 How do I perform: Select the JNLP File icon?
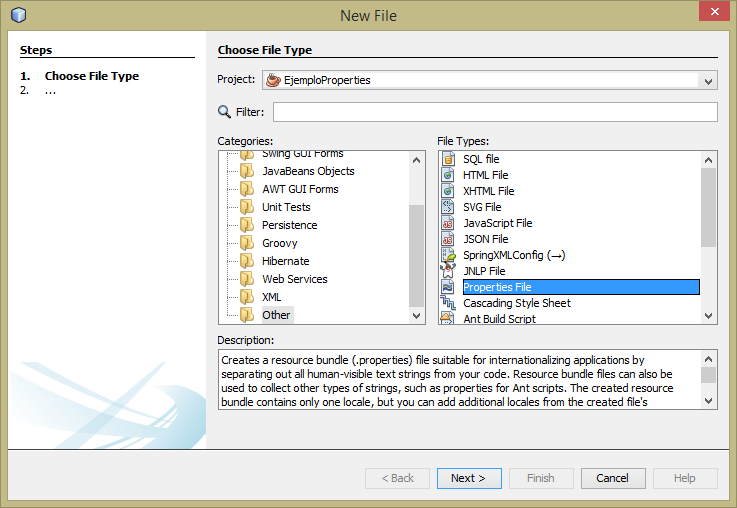(448, 271)
